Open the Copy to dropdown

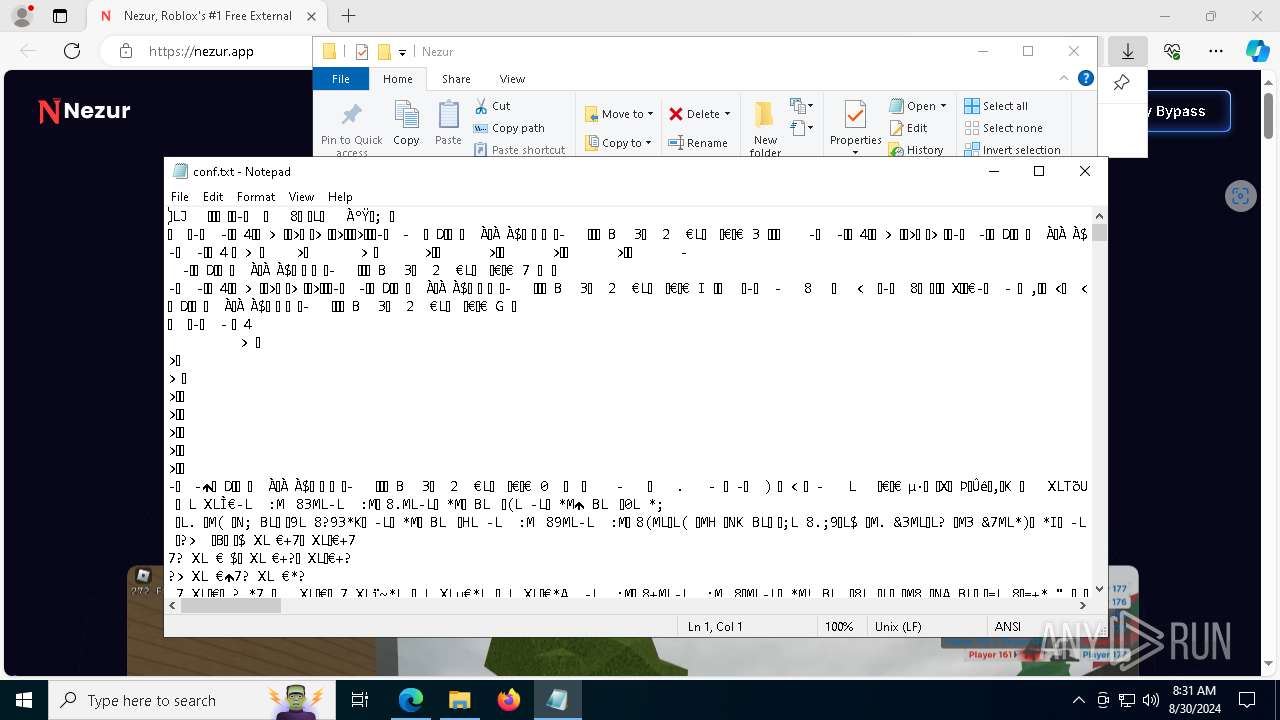coord(618,143)
